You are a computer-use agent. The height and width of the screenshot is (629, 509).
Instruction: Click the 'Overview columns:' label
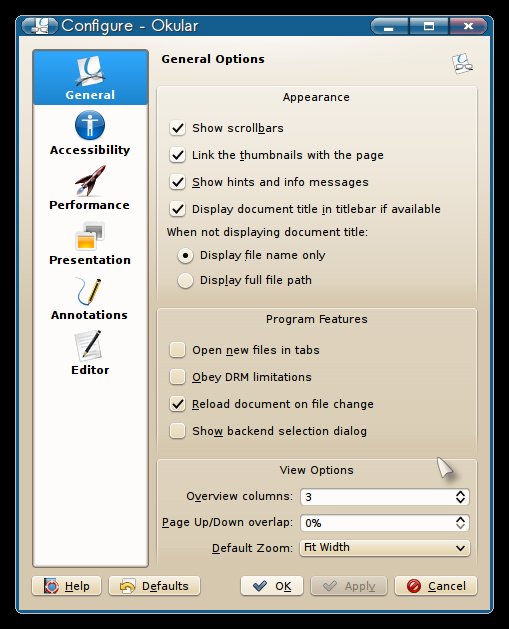(x=239, y=496)
